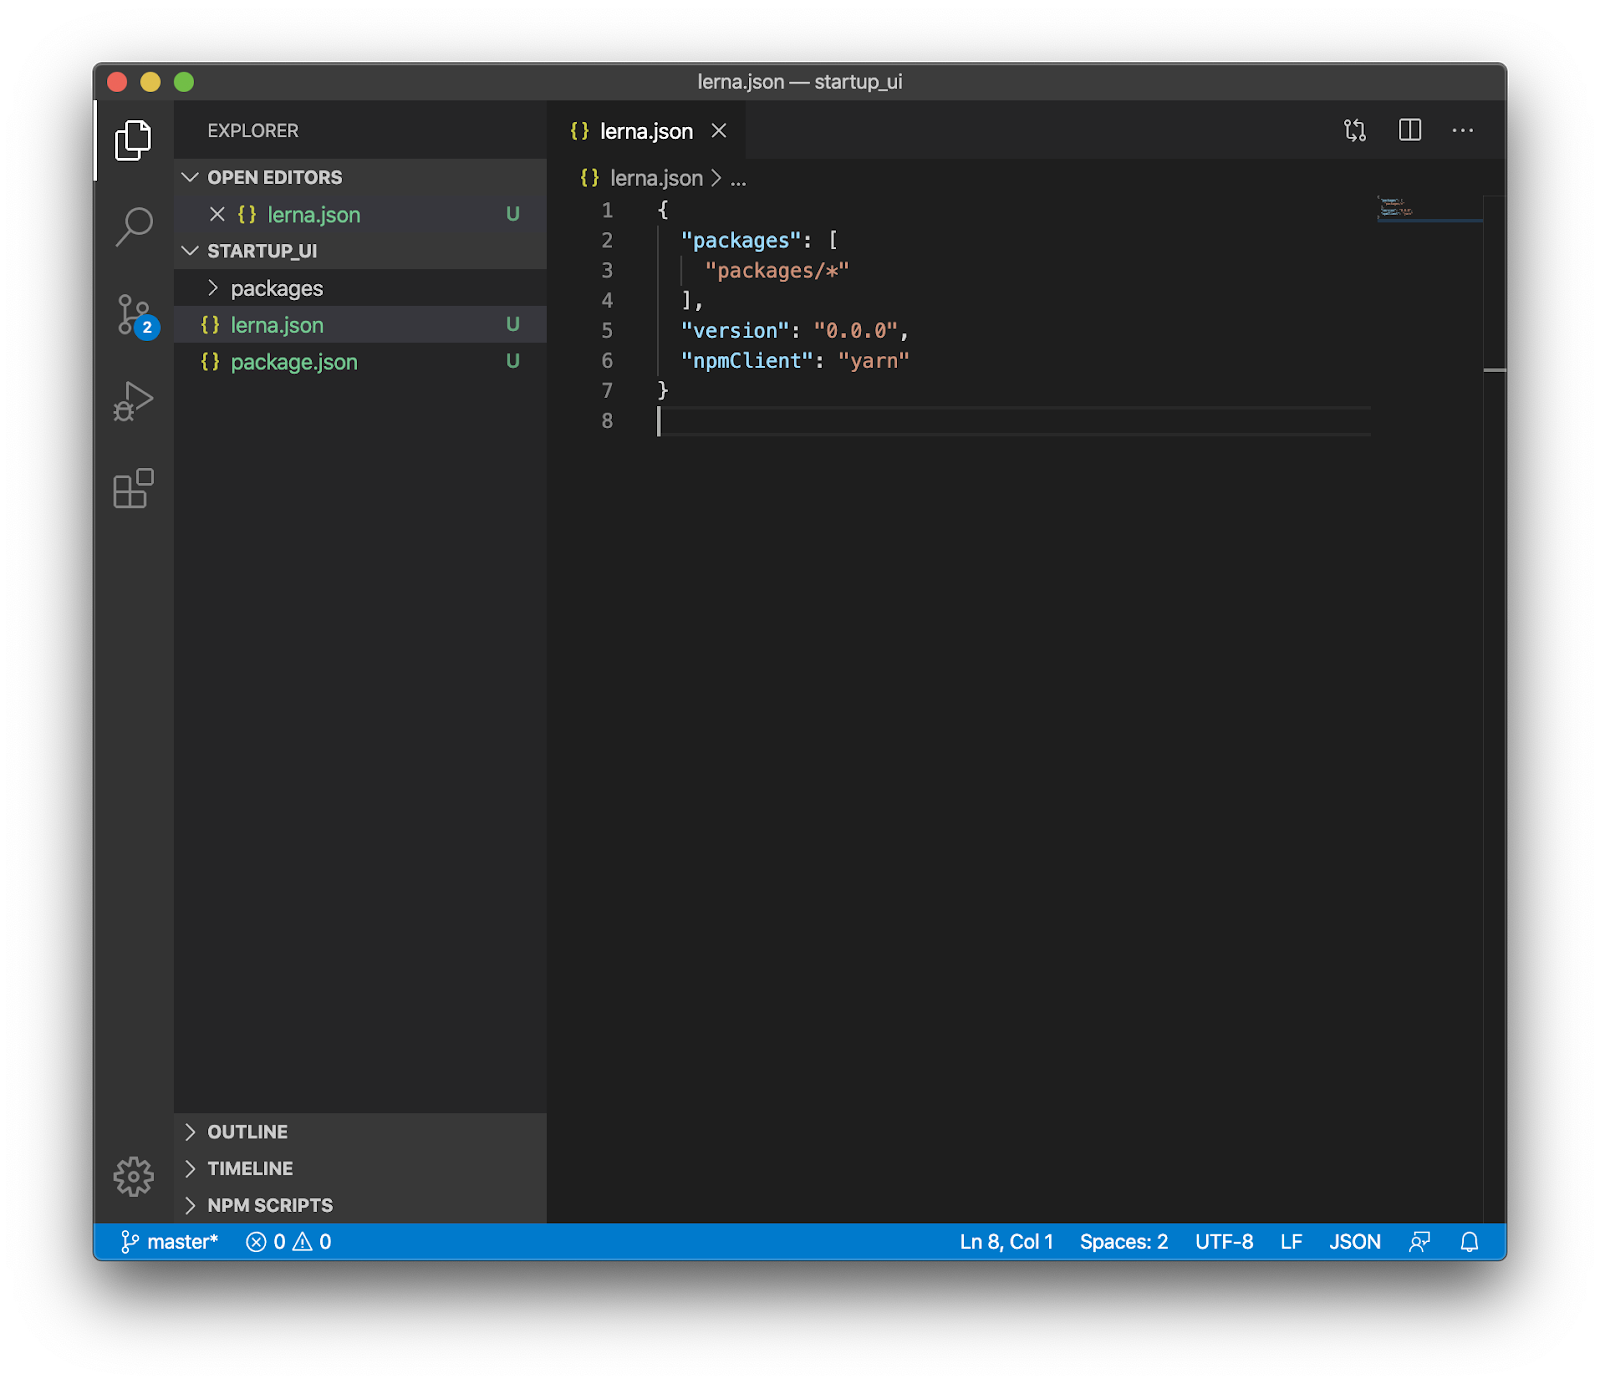
Task: Close lerna.json under Open Editors
Action: [x=217, y=214]
